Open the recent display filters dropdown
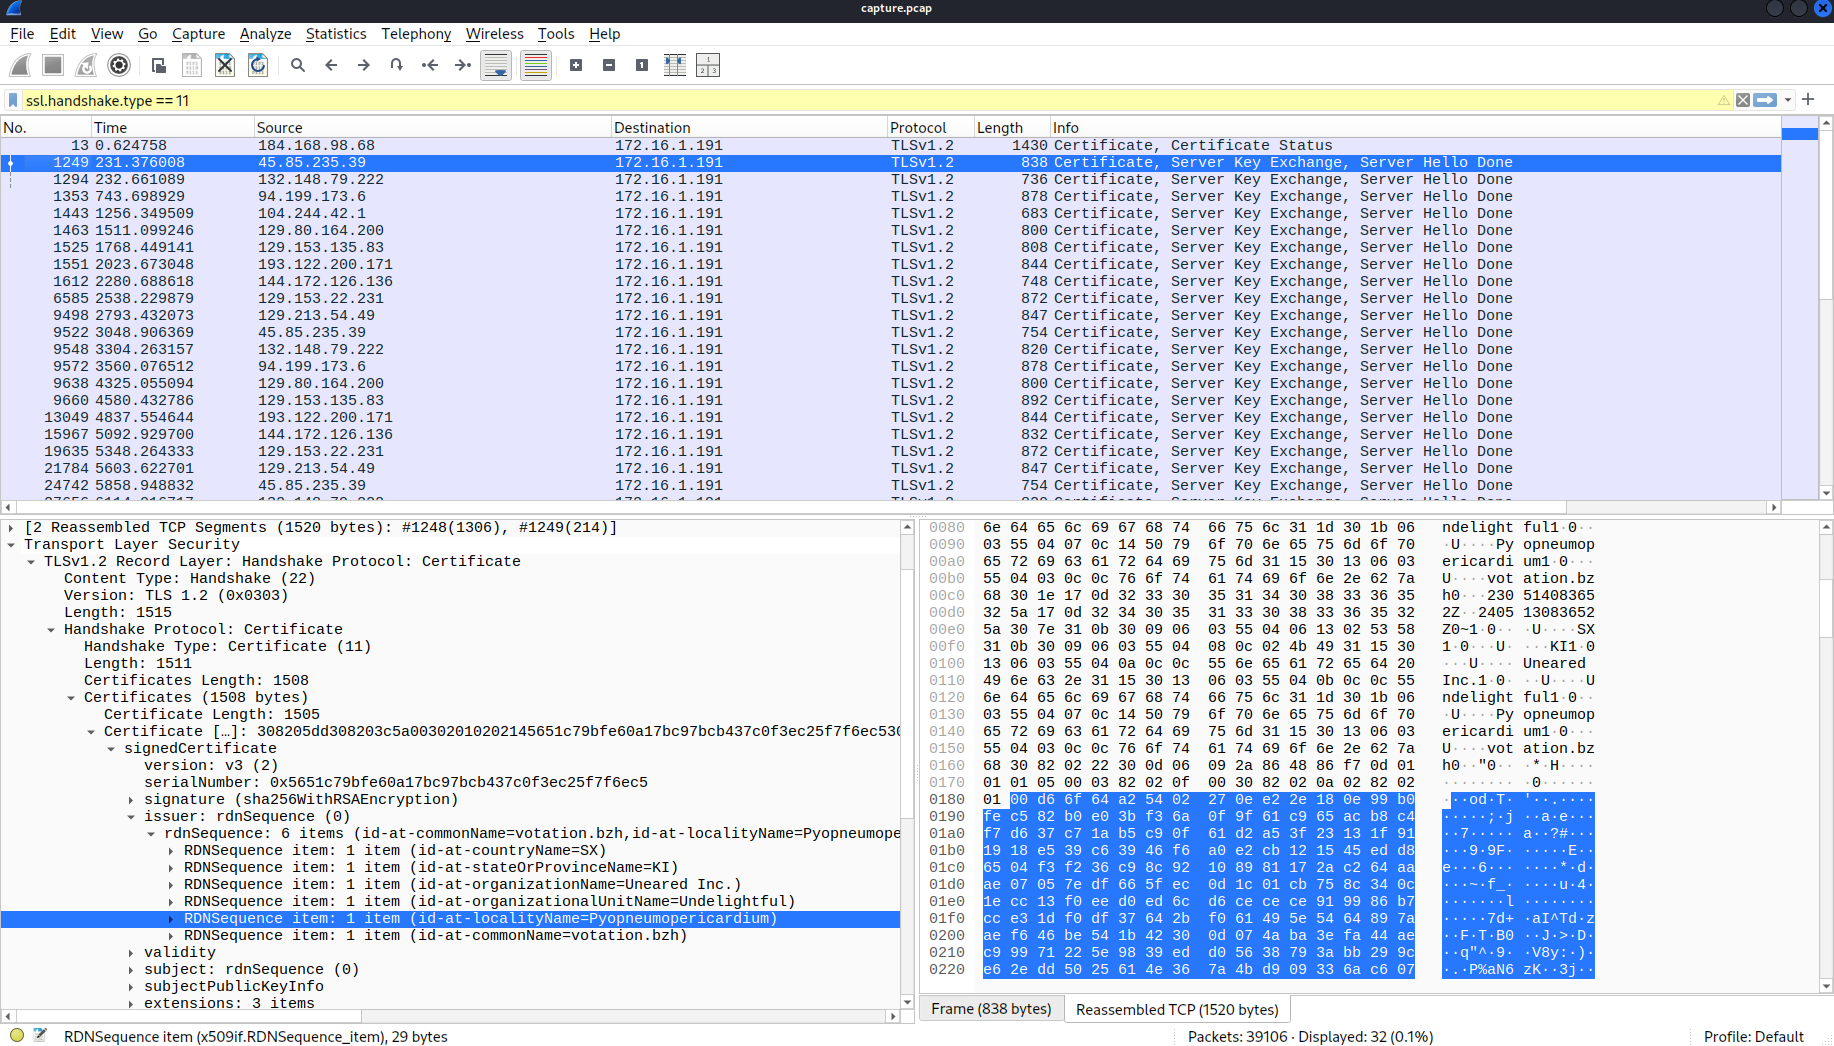1834x1046 pixels. 1788,100
